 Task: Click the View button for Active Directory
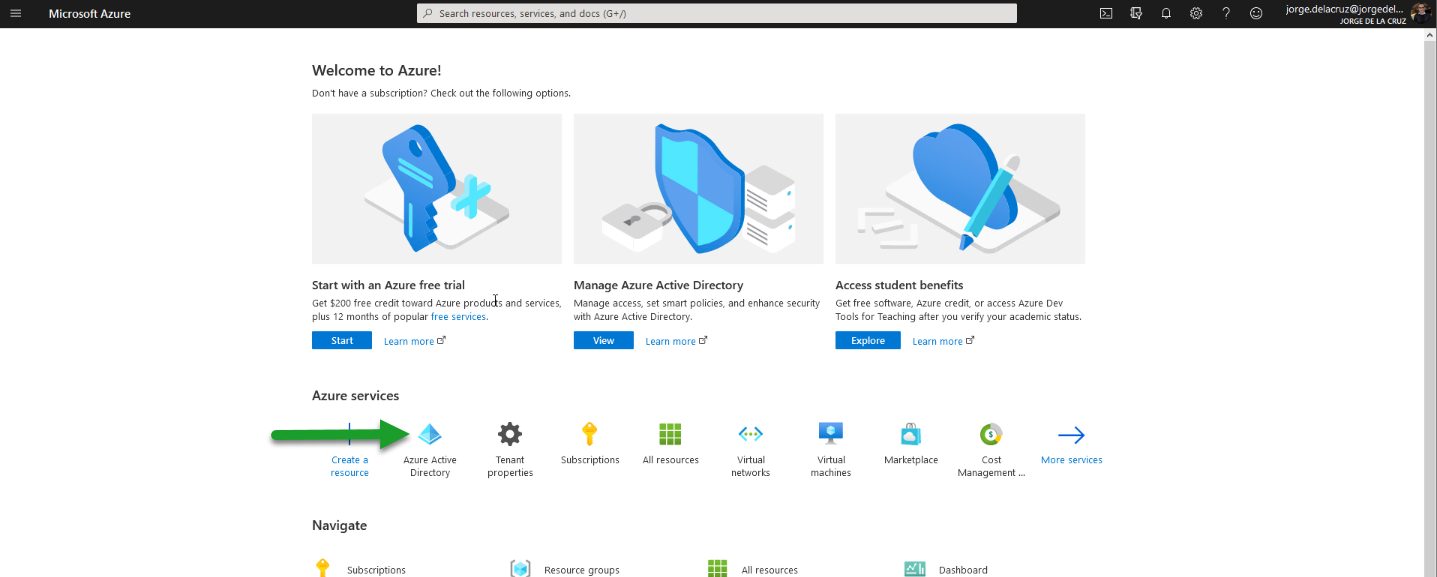point(604,341)
